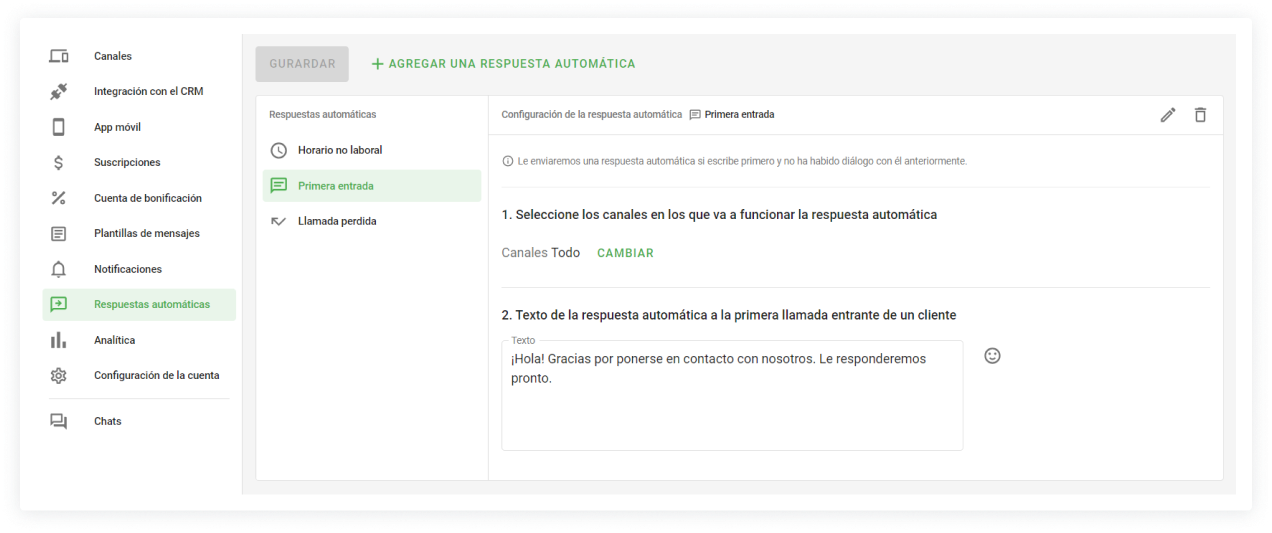The height and width of the screenshot is (533, 1272).
Task: Open Plantillas de mensajes menu item
Action: click(146, 234)
